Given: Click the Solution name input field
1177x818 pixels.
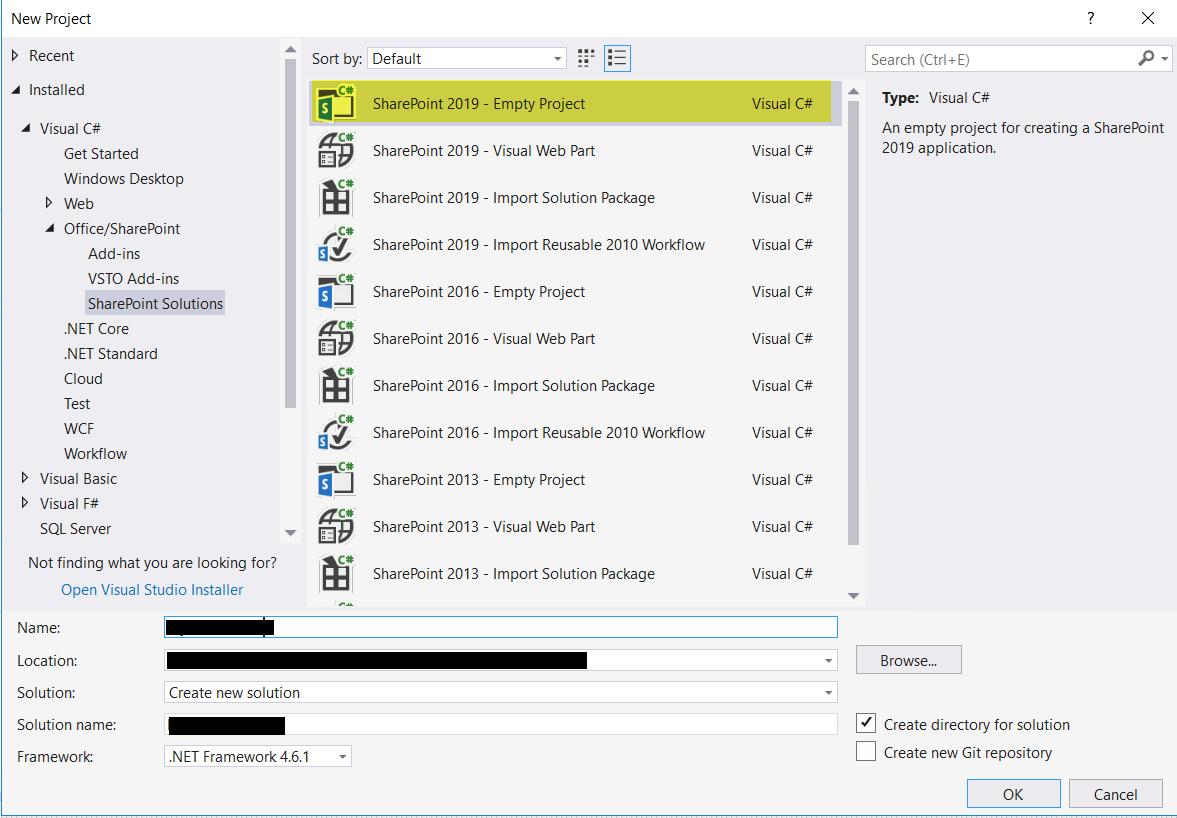Looking at the screenshot, I should [x=501, y=725].
